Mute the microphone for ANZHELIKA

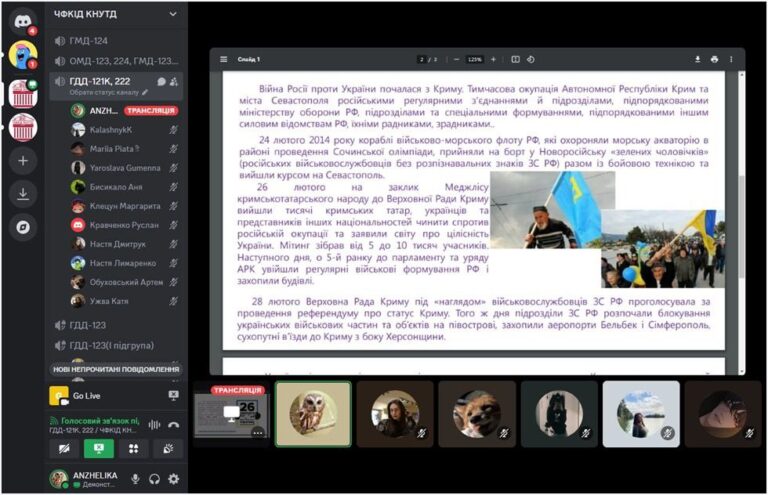coord(135,479)
